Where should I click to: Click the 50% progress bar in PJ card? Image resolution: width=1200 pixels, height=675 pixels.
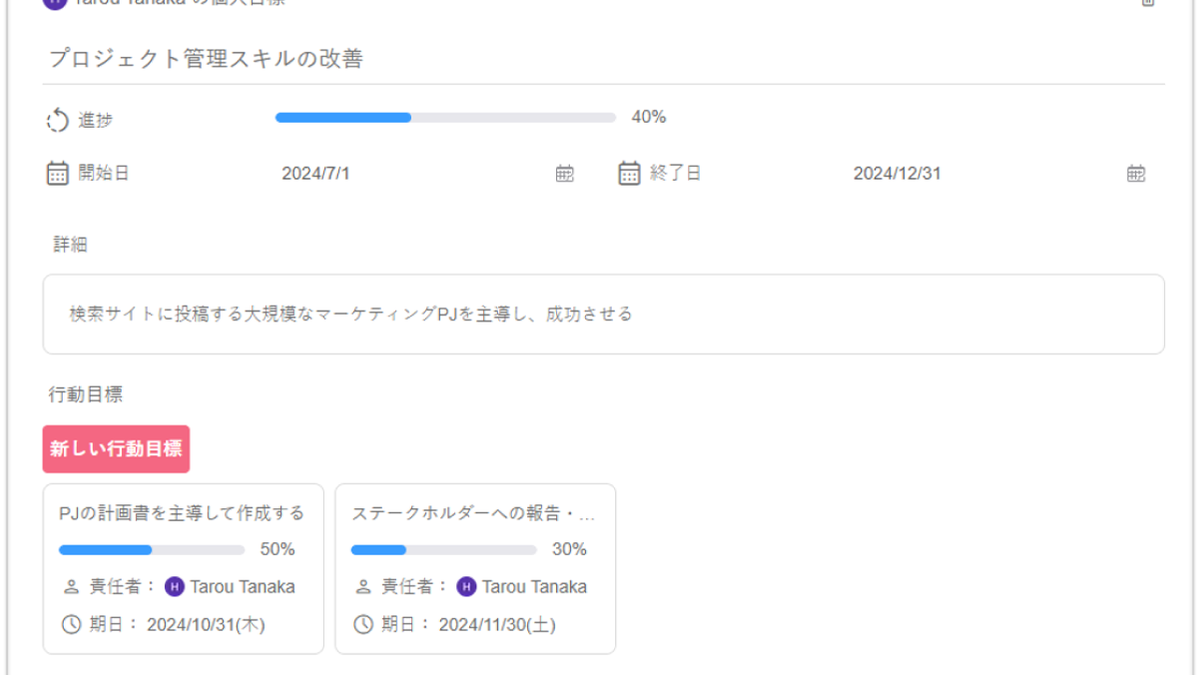point(152,550)
